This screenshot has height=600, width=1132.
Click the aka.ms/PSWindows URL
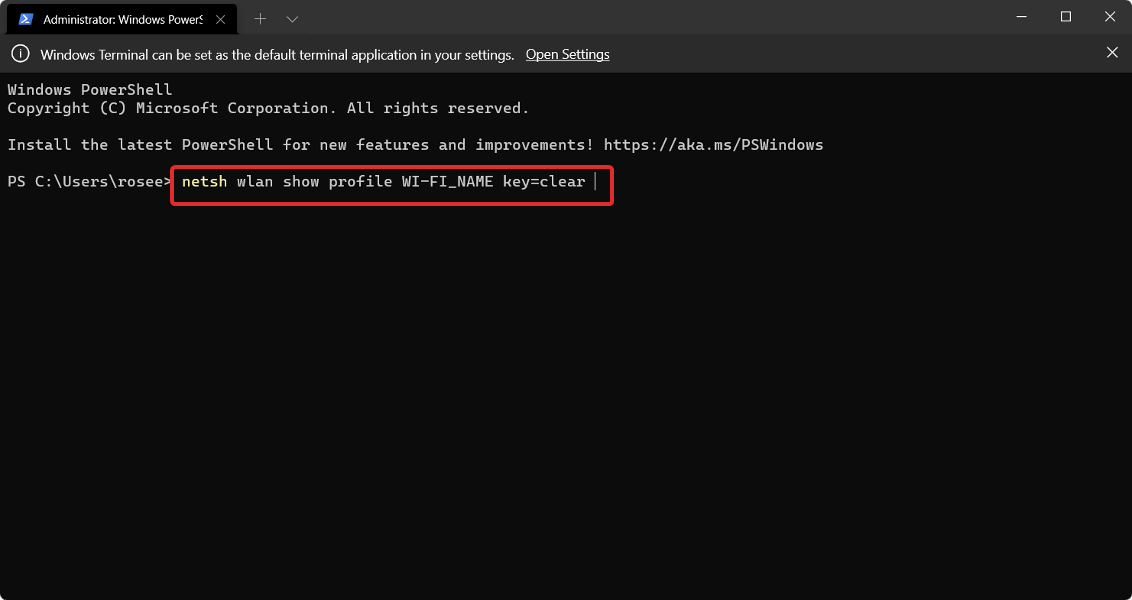[x=713, y=145]
